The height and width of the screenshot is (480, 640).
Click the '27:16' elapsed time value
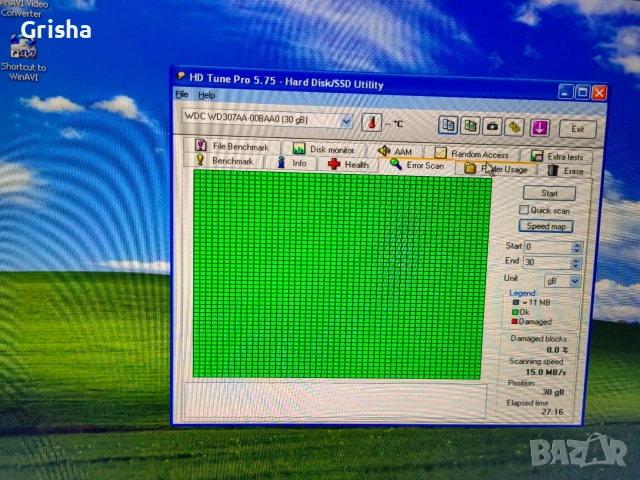(x=552, y=412)
